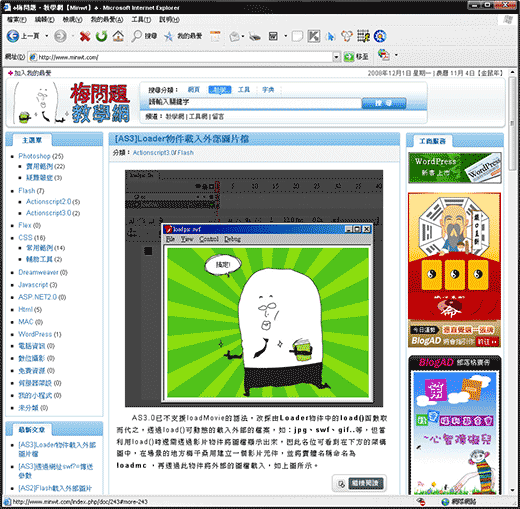Viewport: 520px width, 509px height.
Task: Click the Windows flag logo at the menu bar's right
Action: coord(507,20)
